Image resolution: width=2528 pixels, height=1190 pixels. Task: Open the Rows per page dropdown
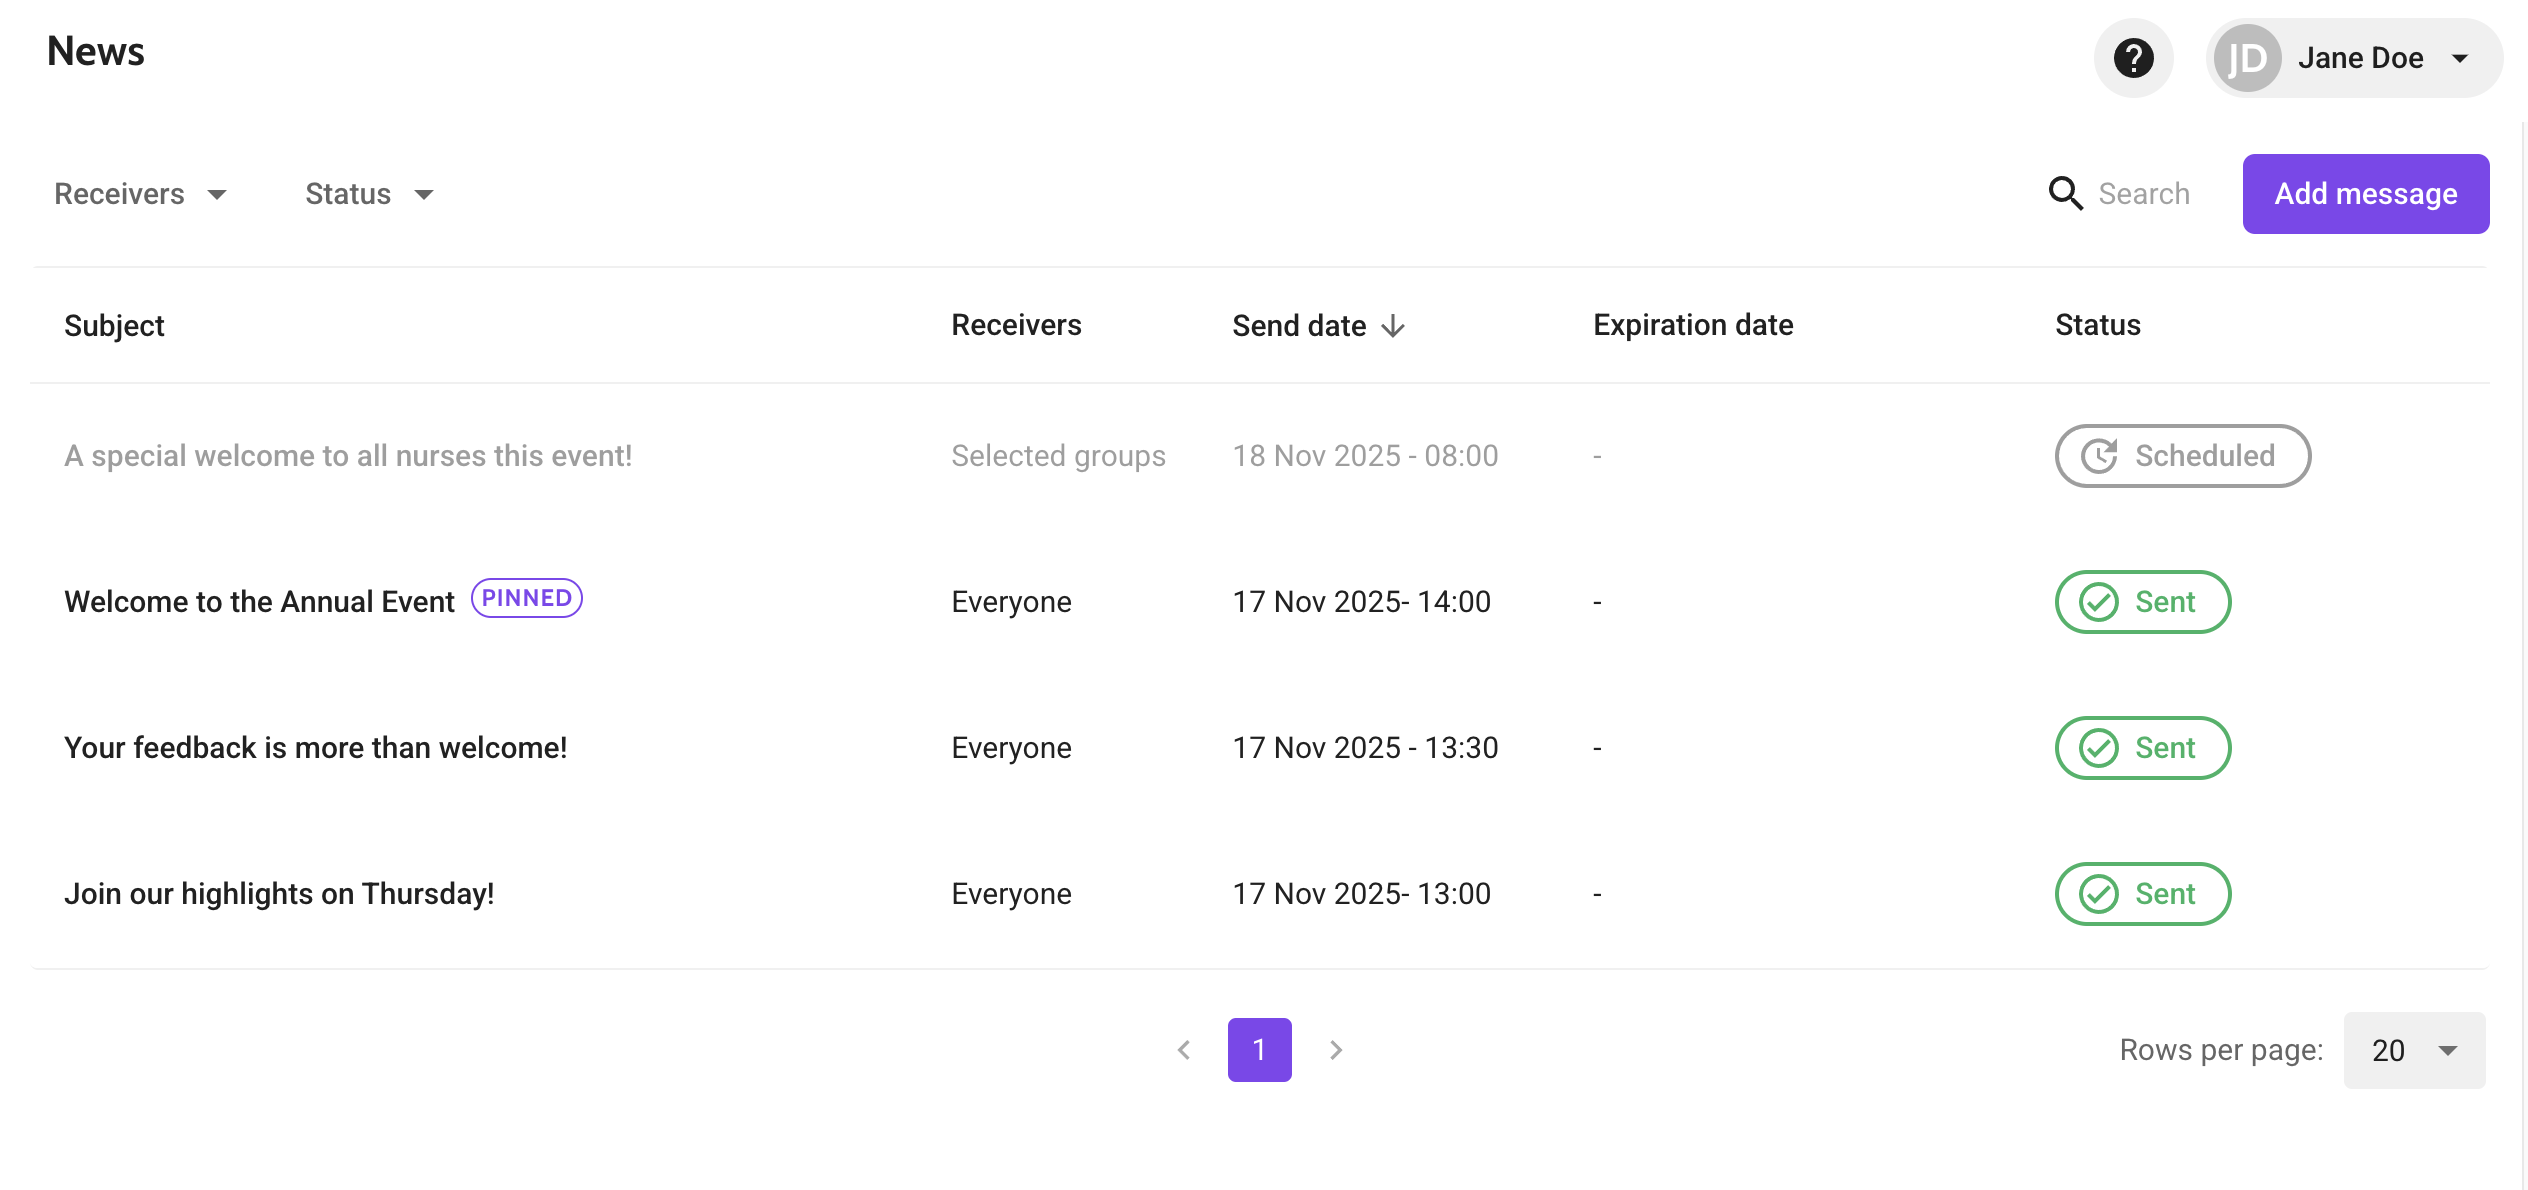[x=2414, y=1050]
